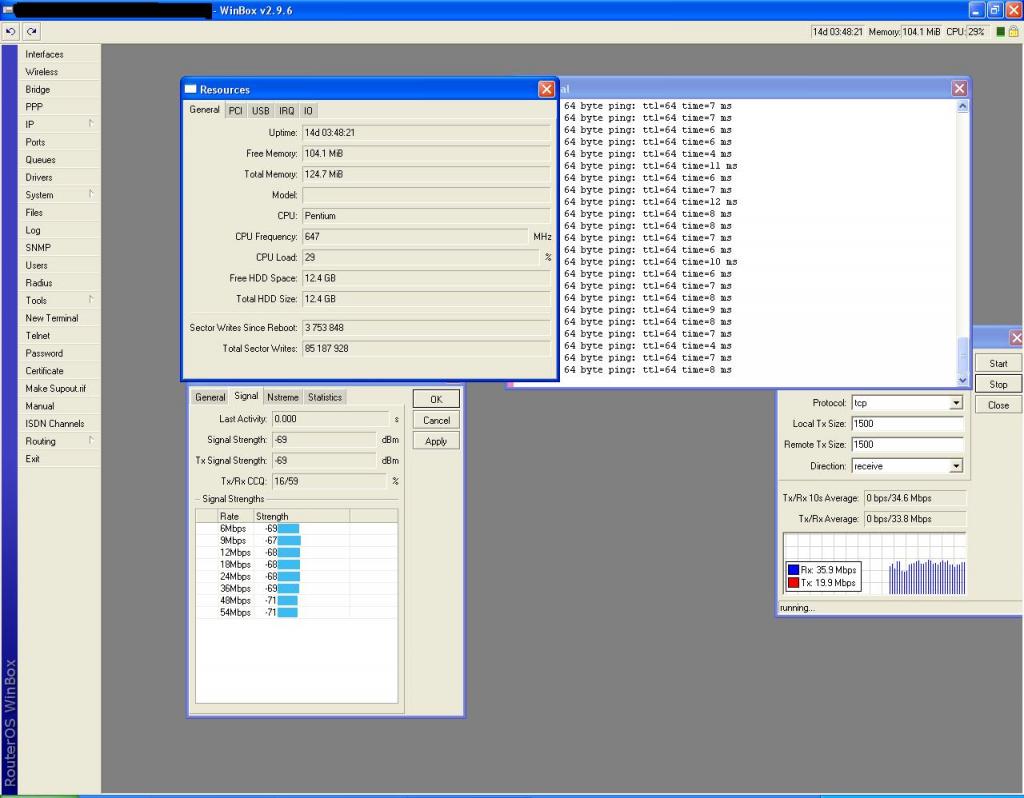Click the padlock icon at top right
This screenshot has height=798, width=1024.
(x=1012, y=32)
